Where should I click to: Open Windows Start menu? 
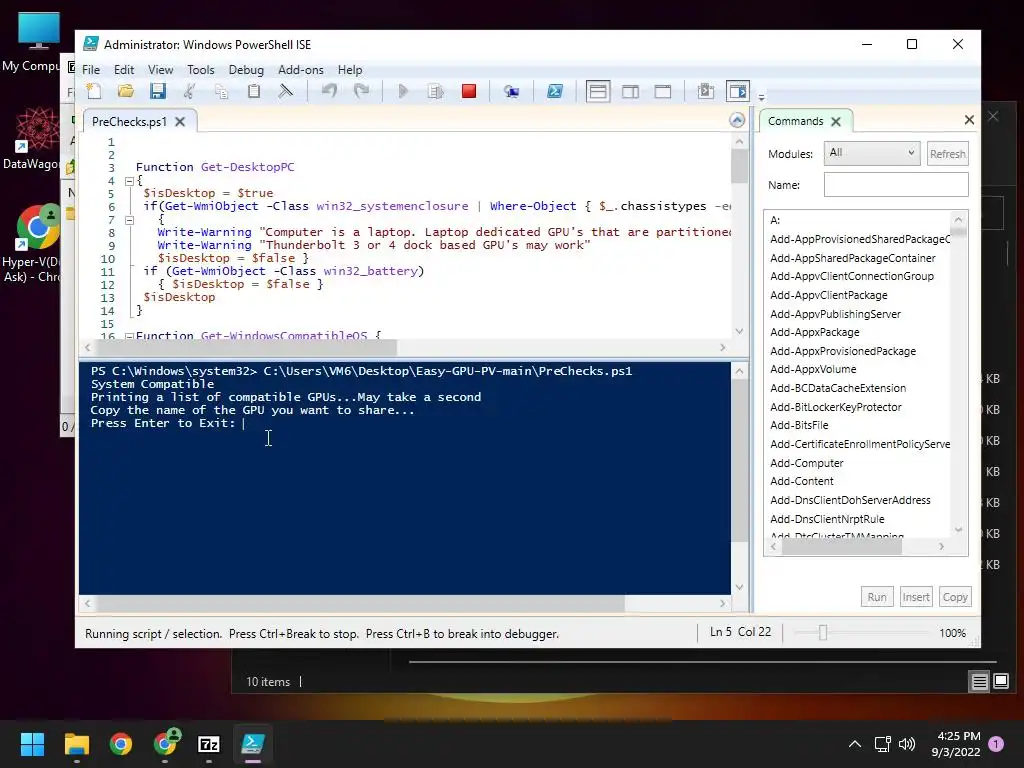tap(32, 744)
